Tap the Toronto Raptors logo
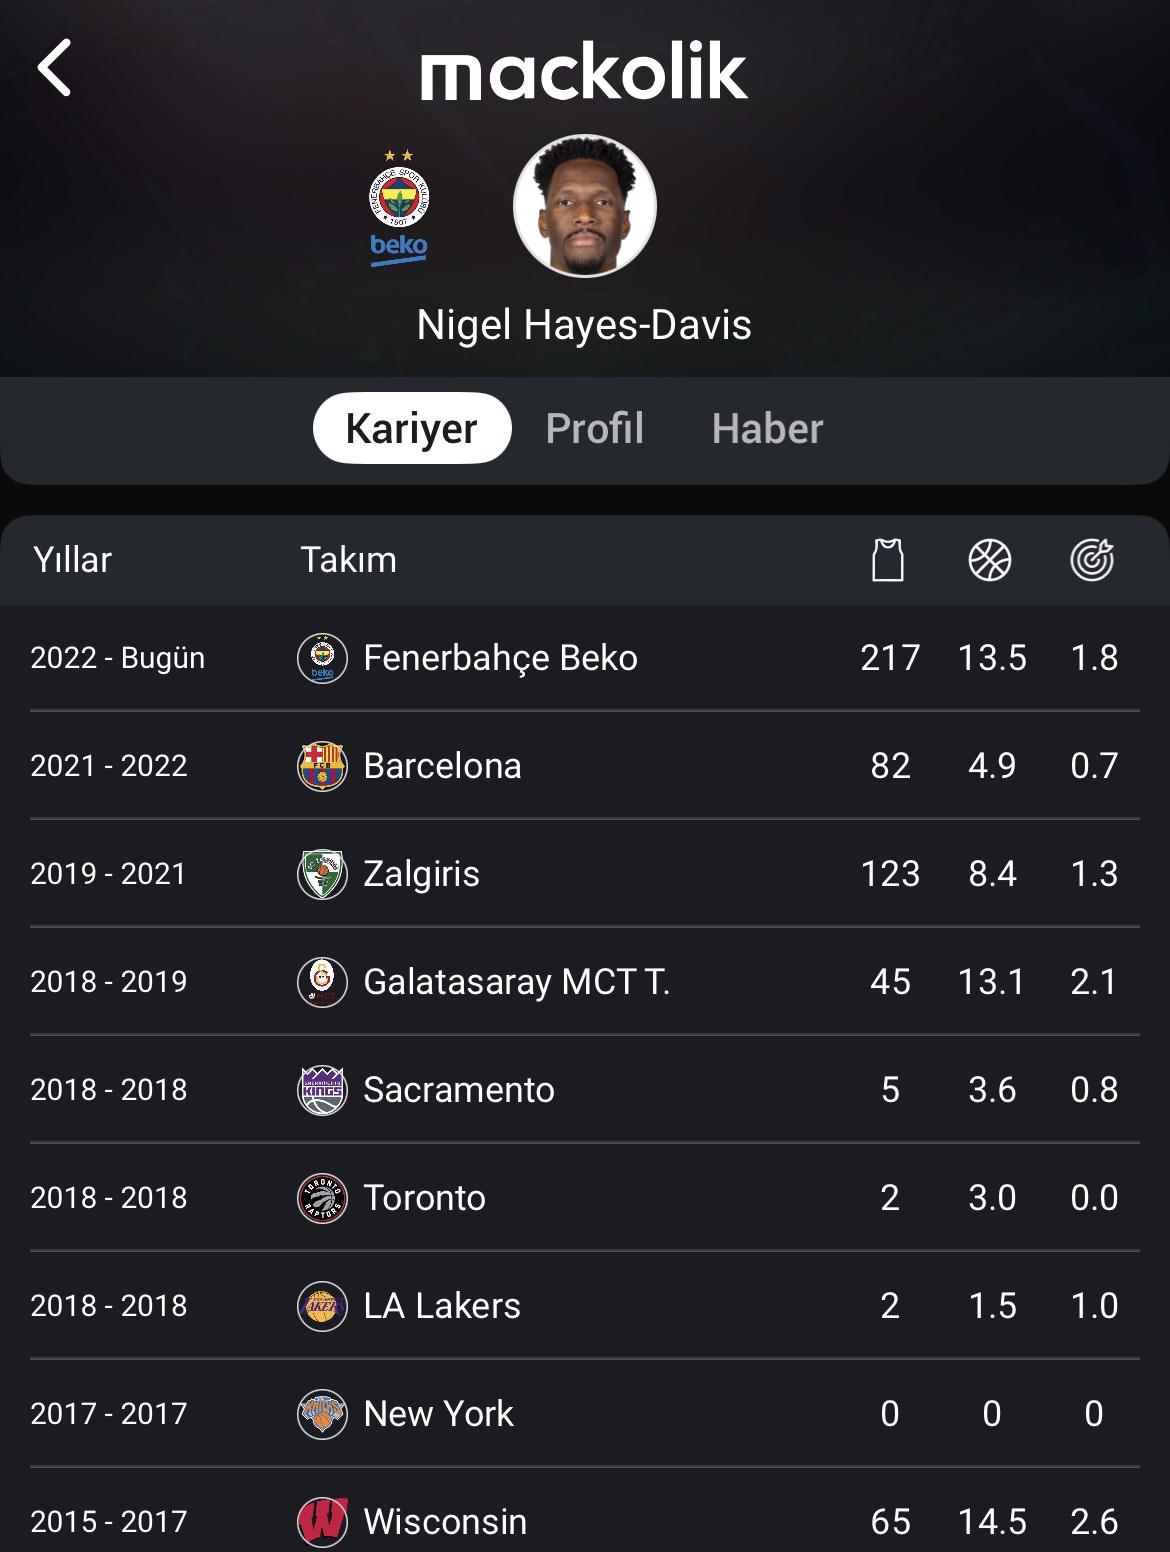The image size is (1170, 1552). coord(322,1198)
